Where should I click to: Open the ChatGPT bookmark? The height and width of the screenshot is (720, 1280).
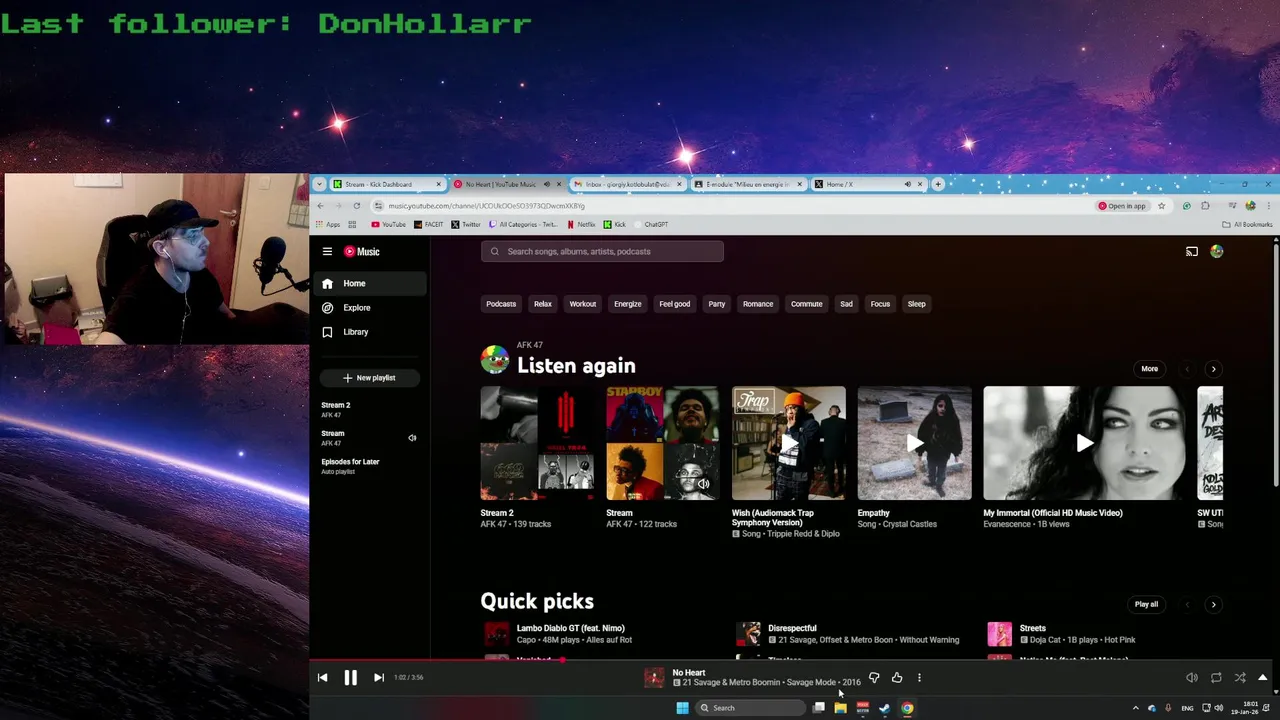click(x=651, y=225)
